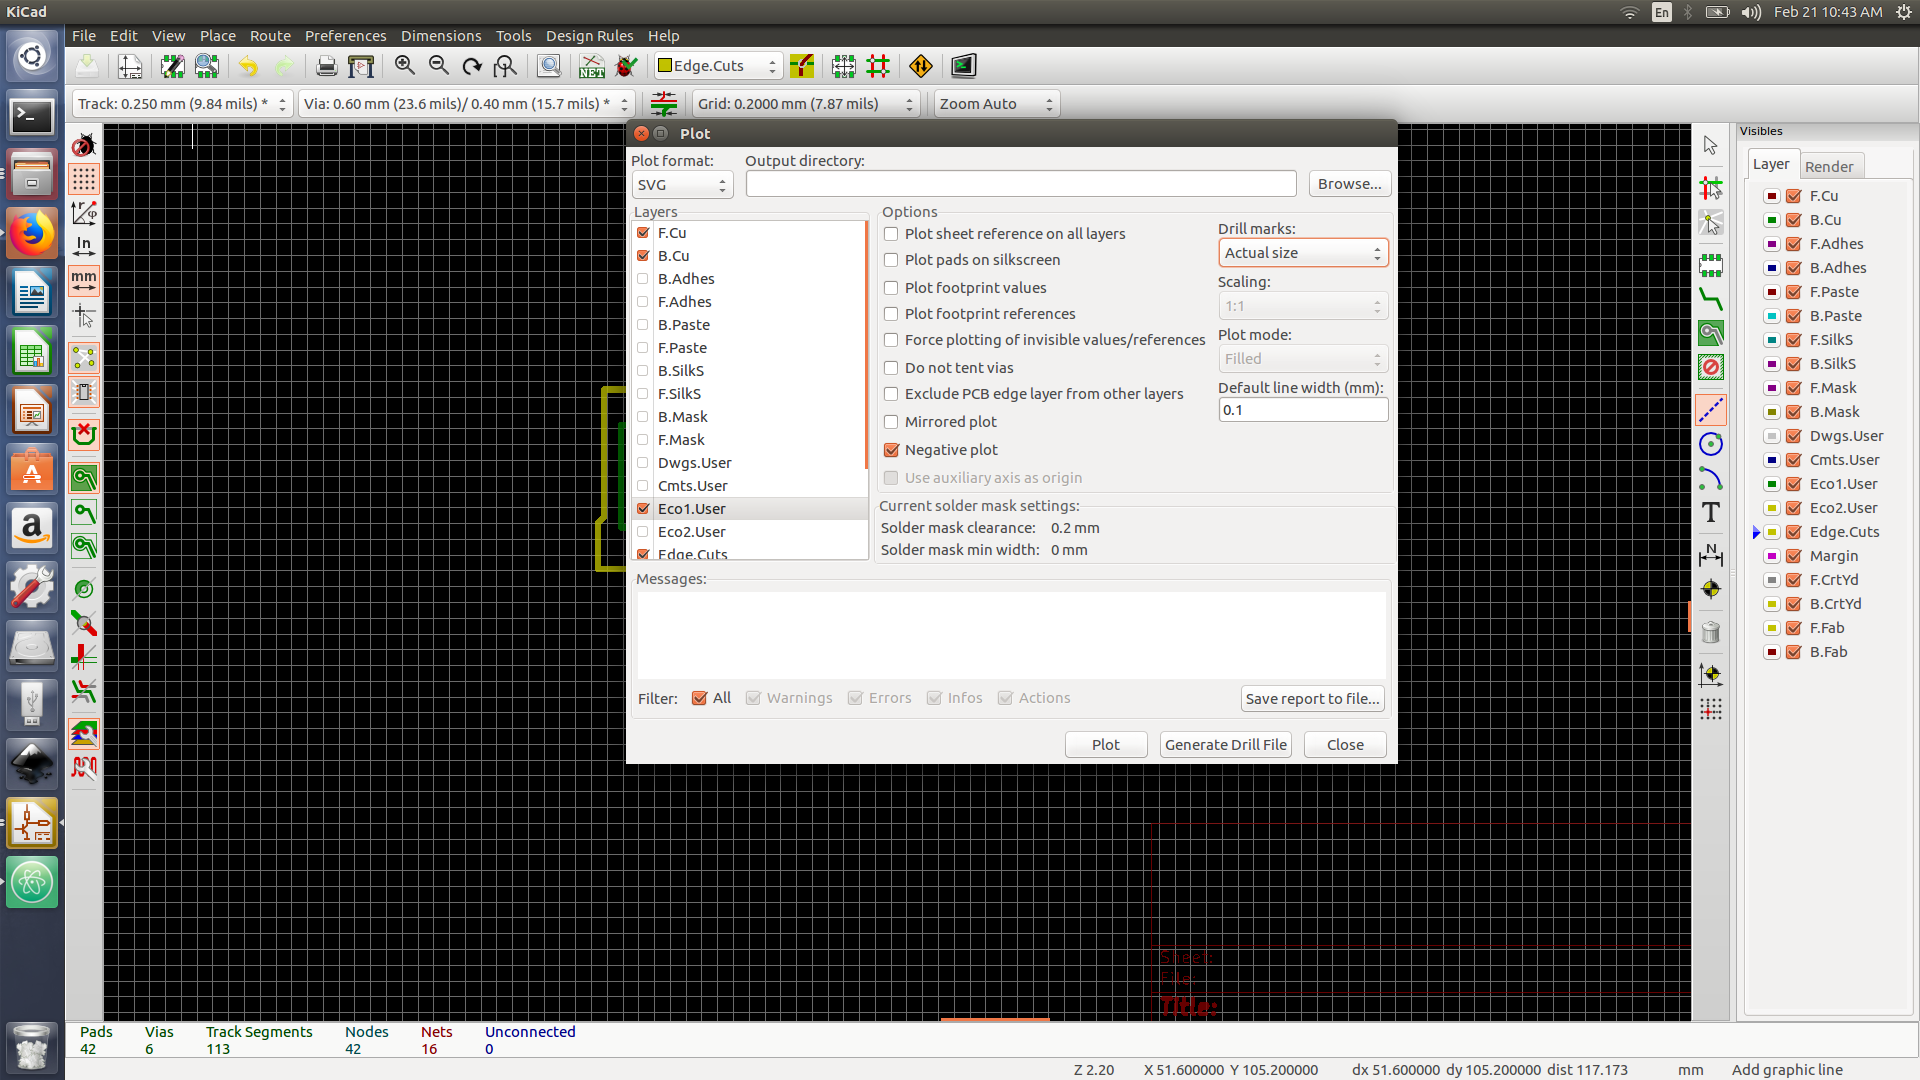The width and height of the screenshot is (1920, 1080).
Task: Open Firefox from the dock
Action: click(x=32, y=235)
